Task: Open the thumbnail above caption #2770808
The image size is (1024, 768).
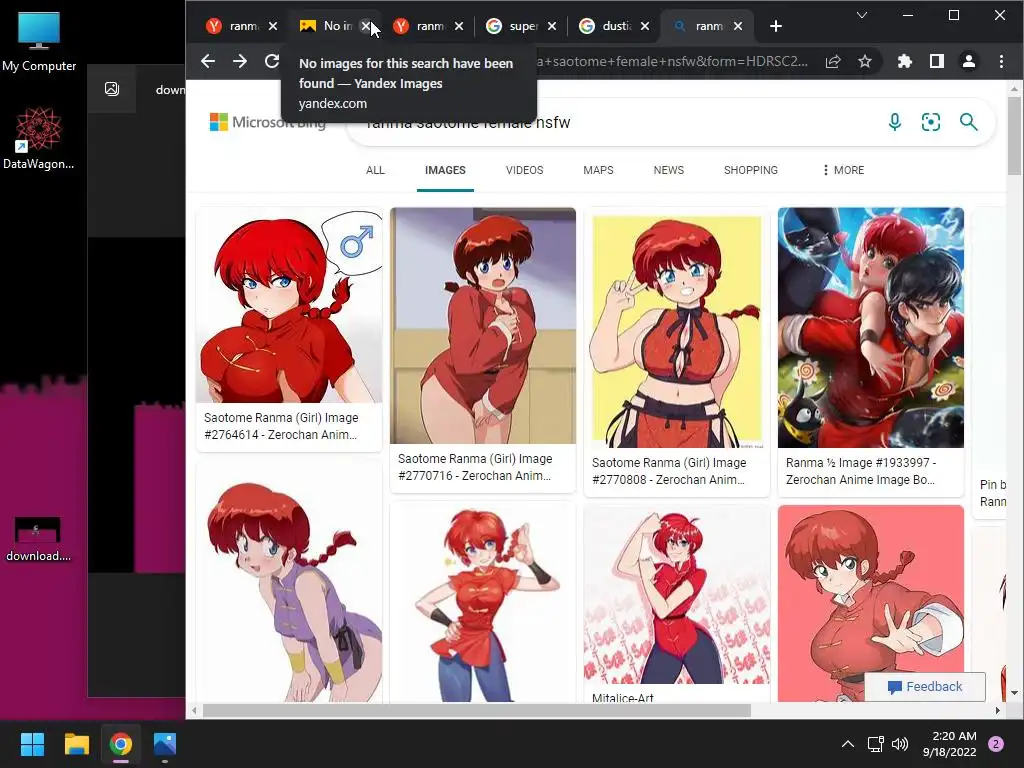Action: click(x=677, y=328)
